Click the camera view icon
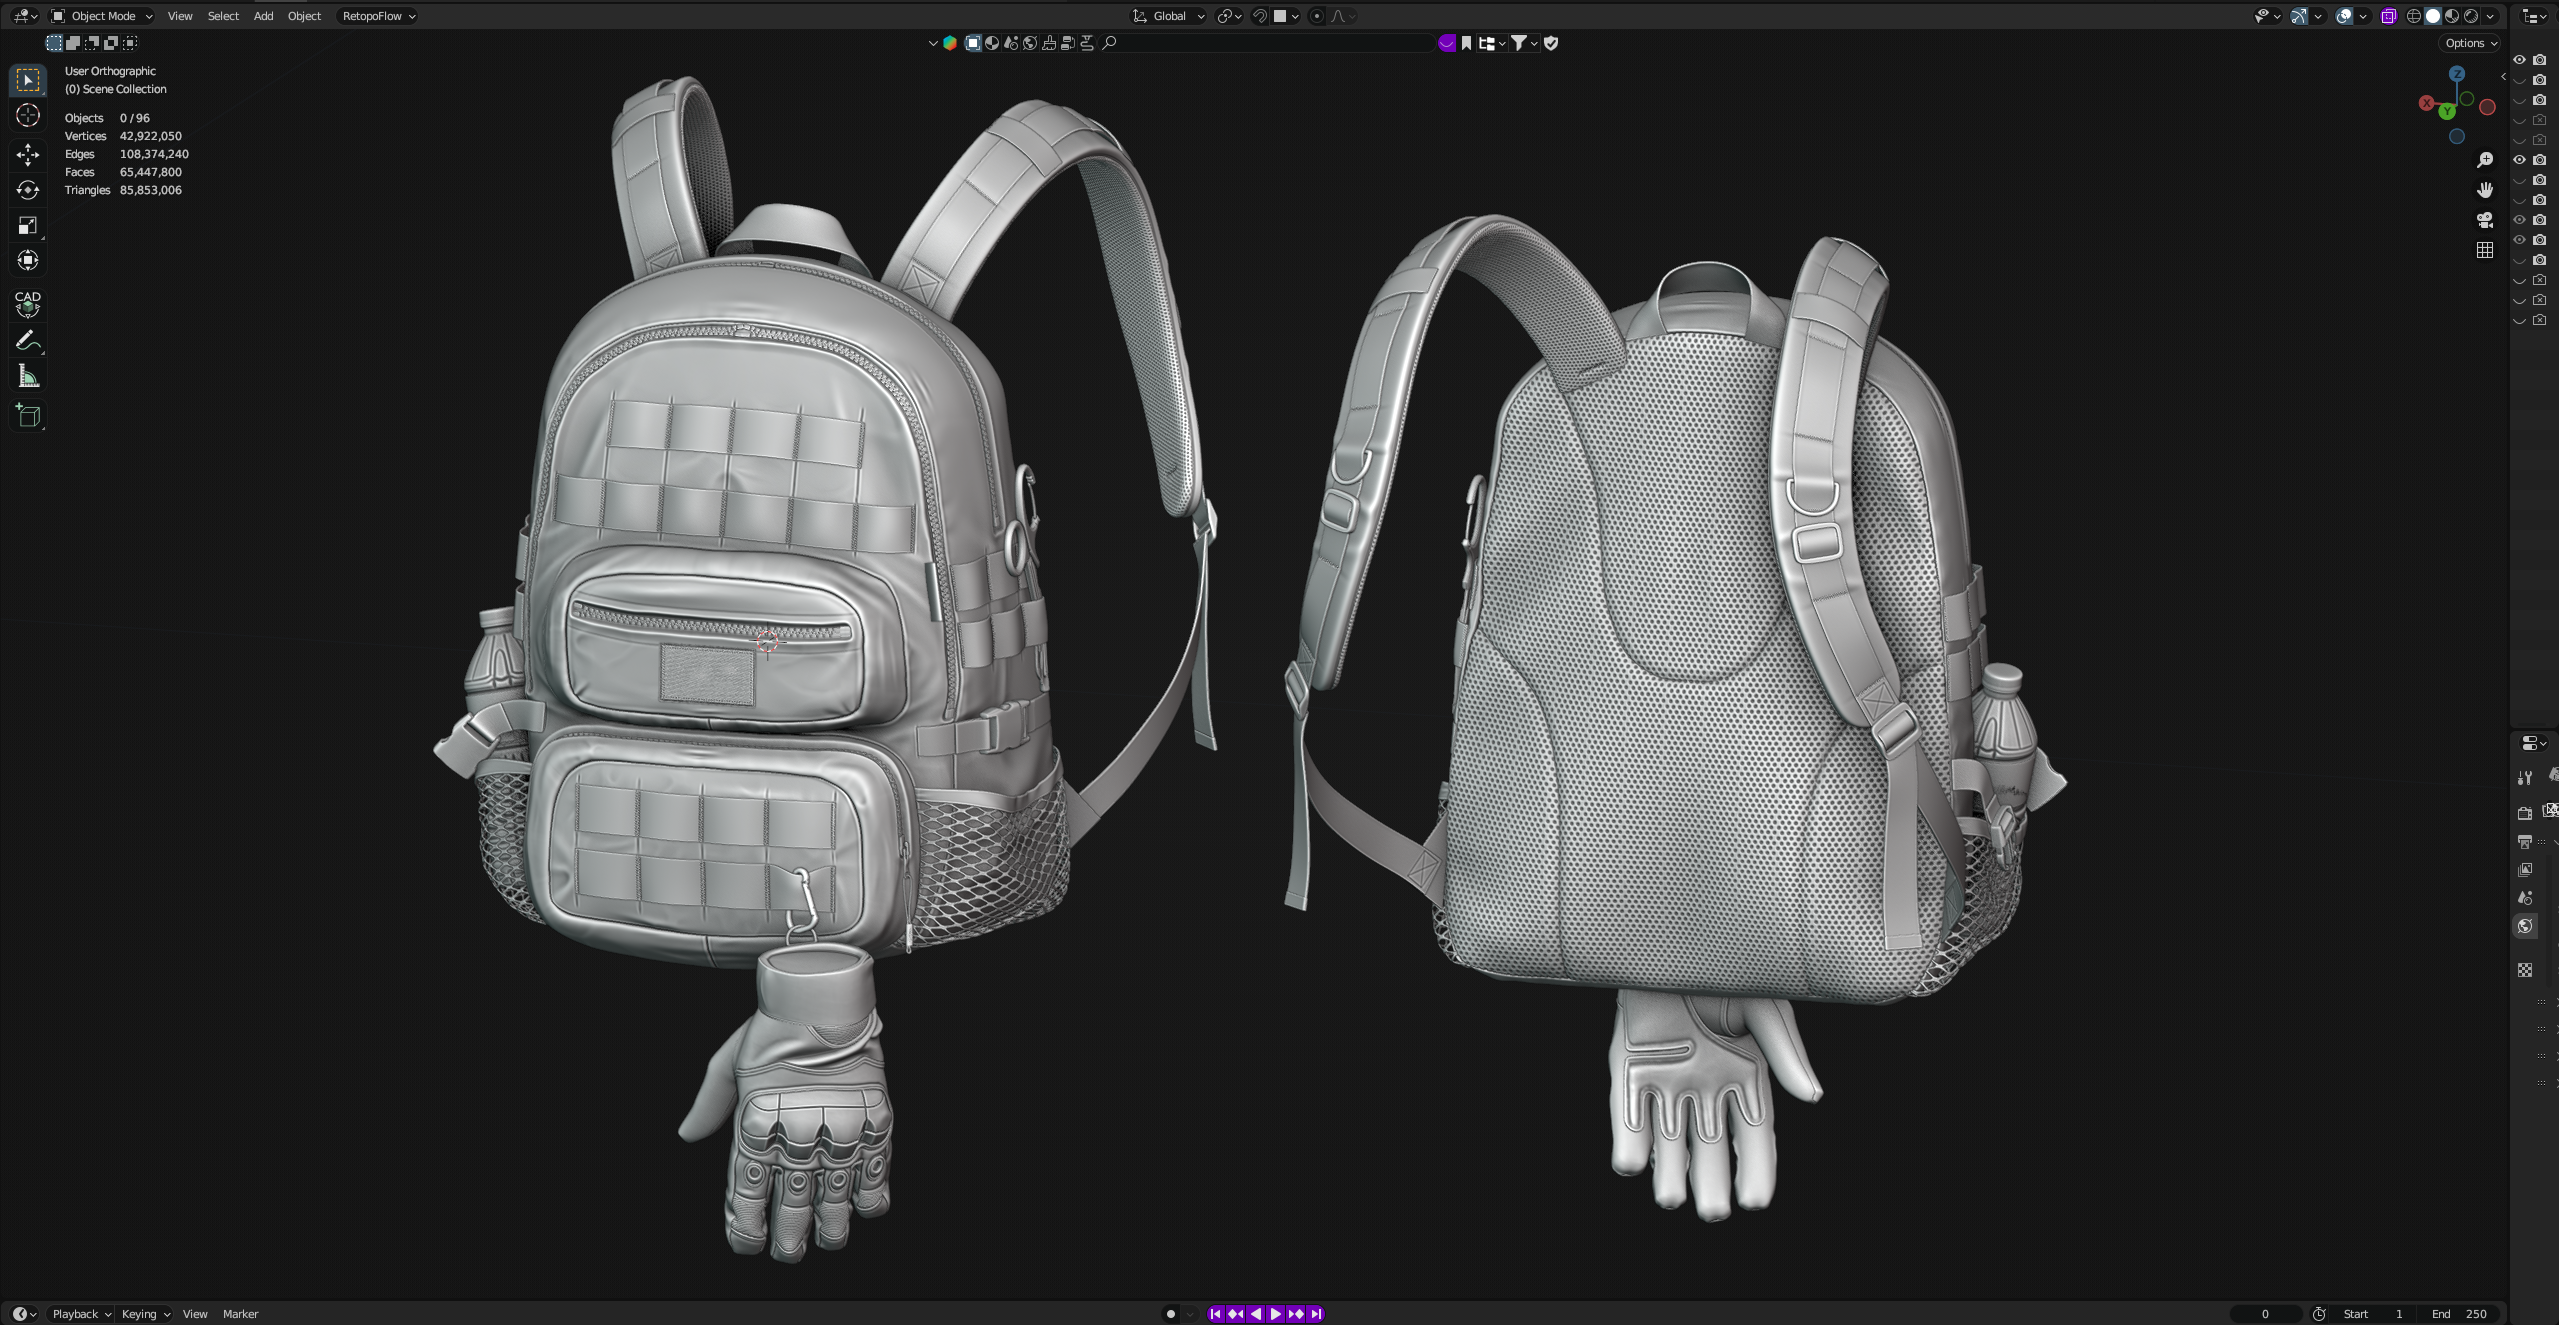2559x1325 pixels. pyautogui.click(x=2484, y=220)
